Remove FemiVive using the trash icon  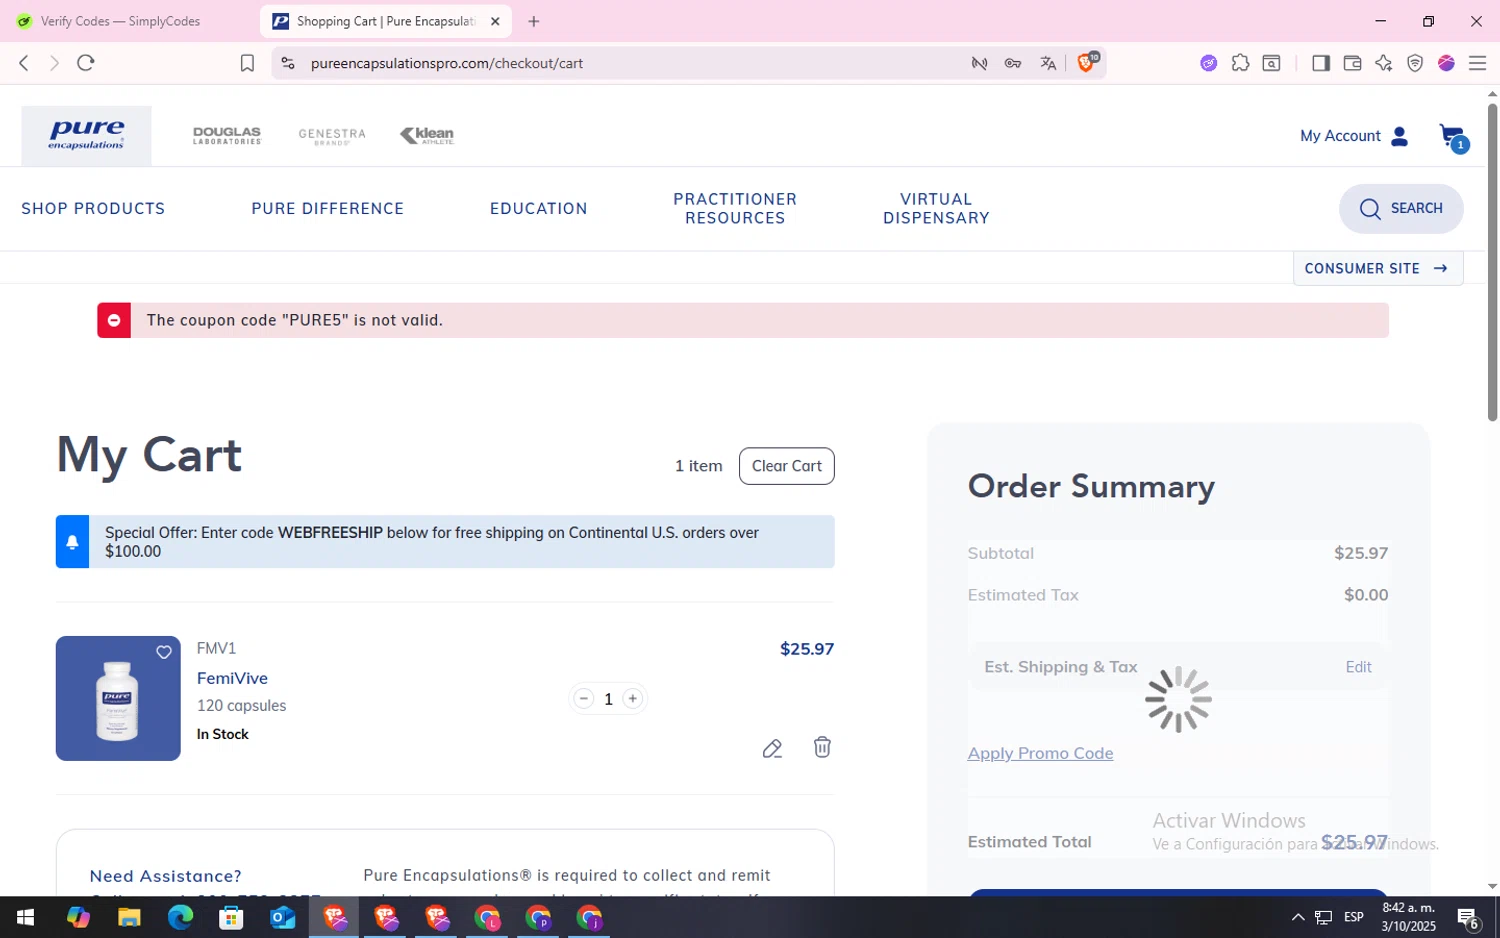[x=822, y=747]
